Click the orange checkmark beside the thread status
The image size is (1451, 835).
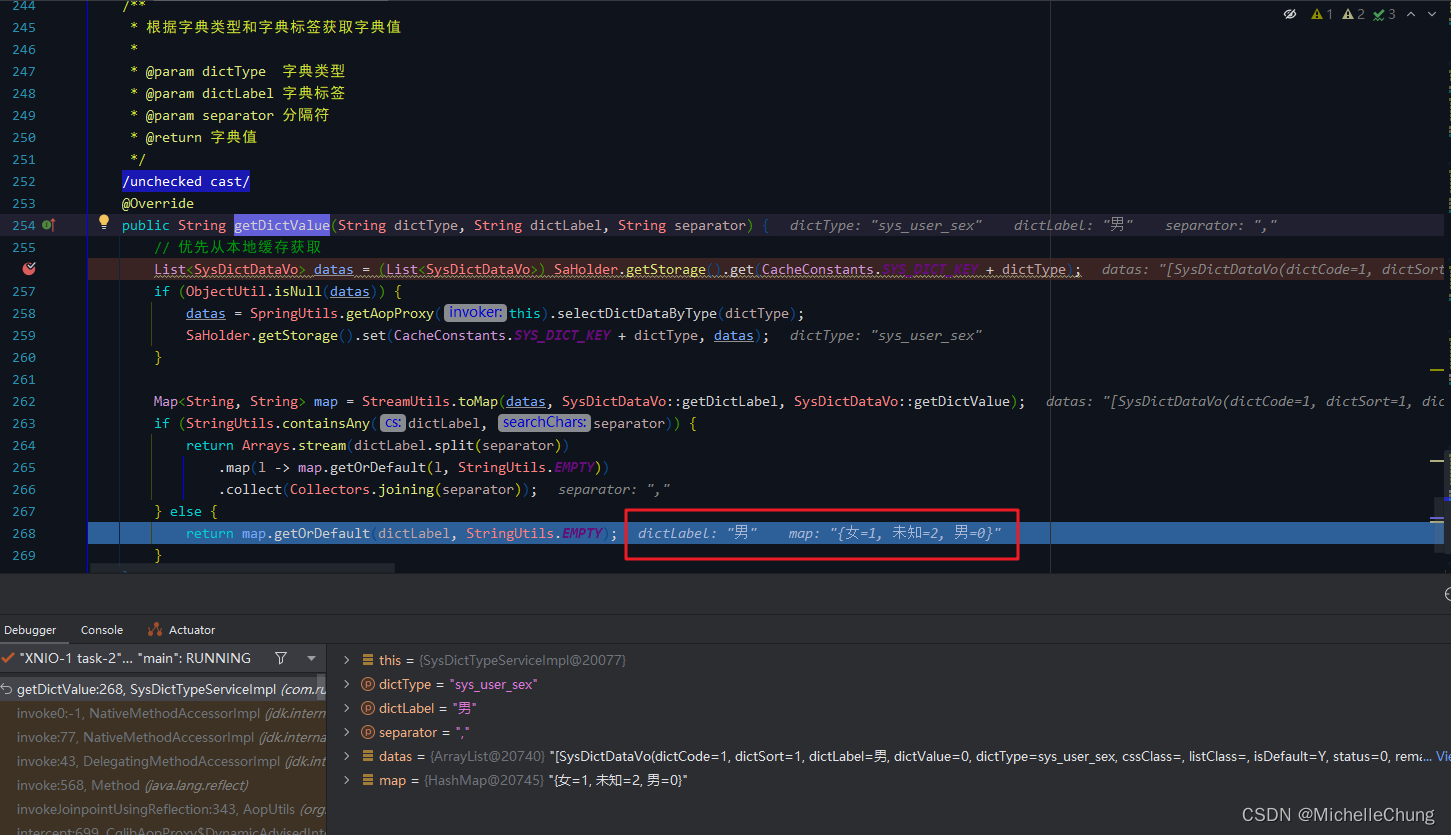8,659
